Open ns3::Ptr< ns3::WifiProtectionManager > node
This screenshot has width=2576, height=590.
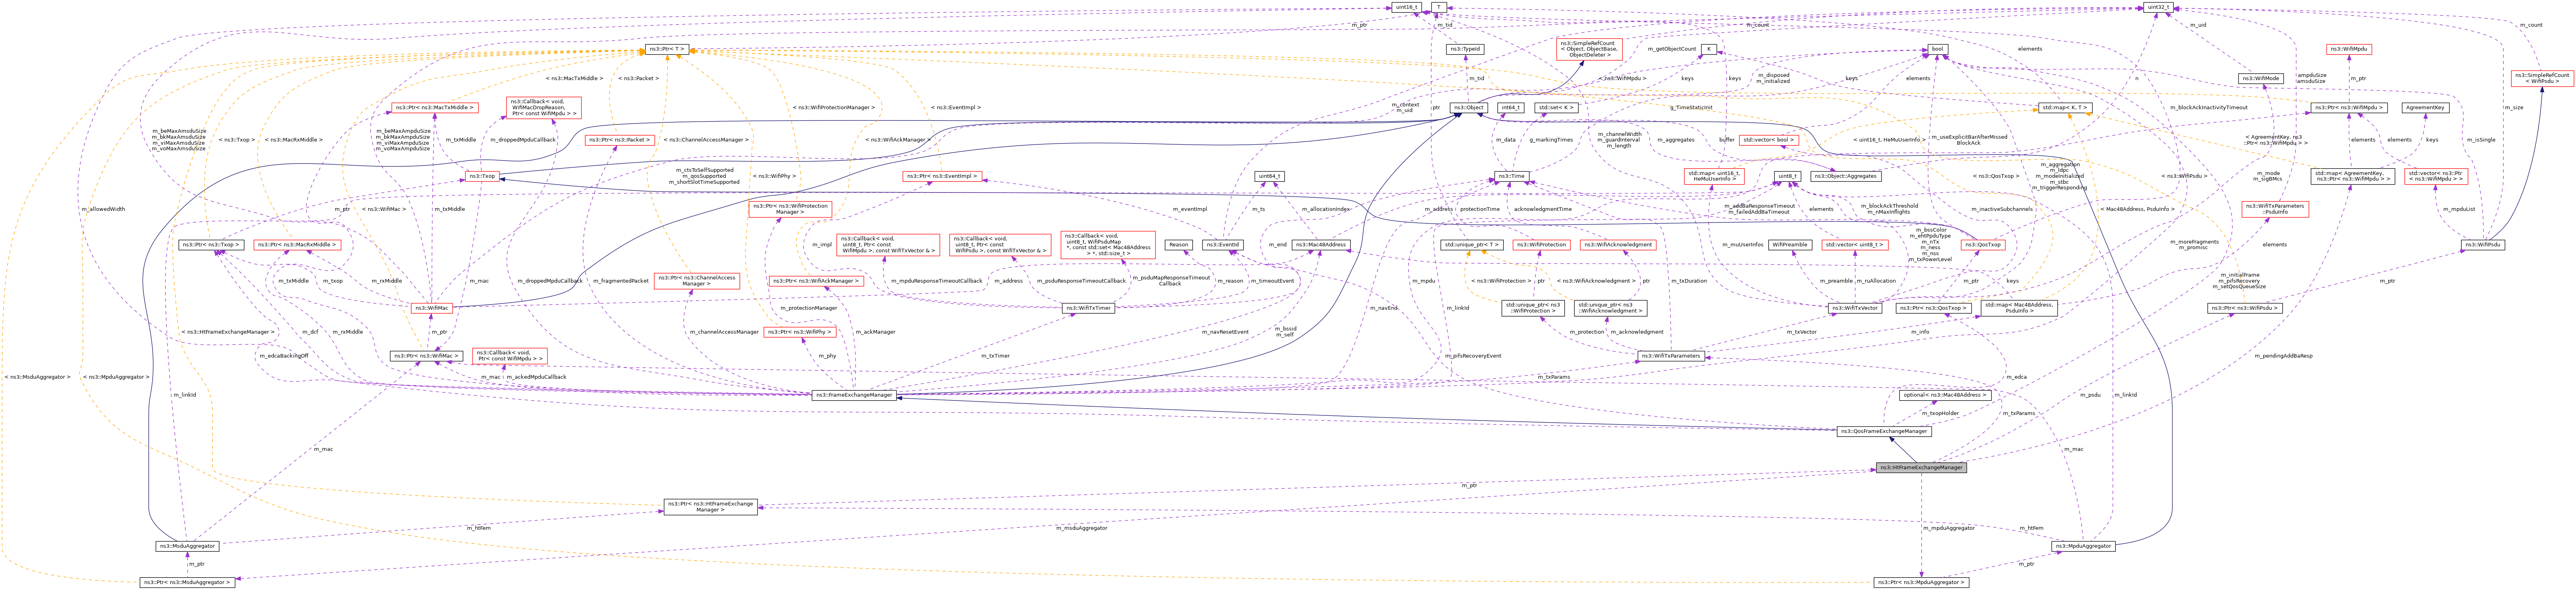point(790,208)
